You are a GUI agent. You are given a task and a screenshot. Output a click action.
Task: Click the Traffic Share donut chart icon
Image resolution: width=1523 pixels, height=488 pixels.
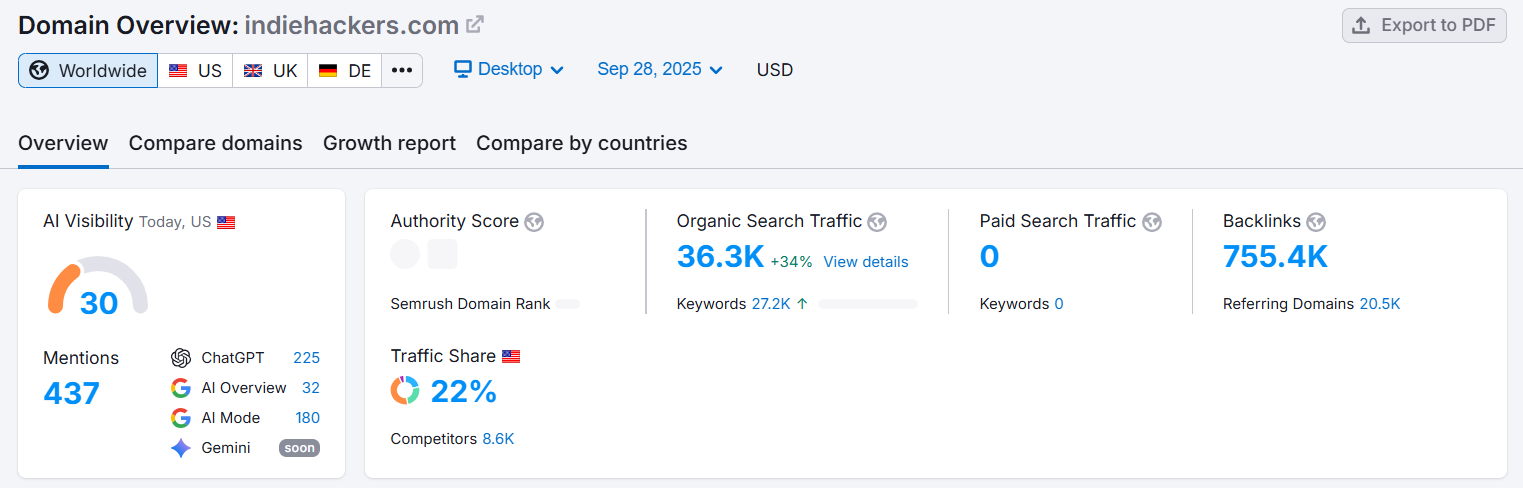tap(405, 391)
